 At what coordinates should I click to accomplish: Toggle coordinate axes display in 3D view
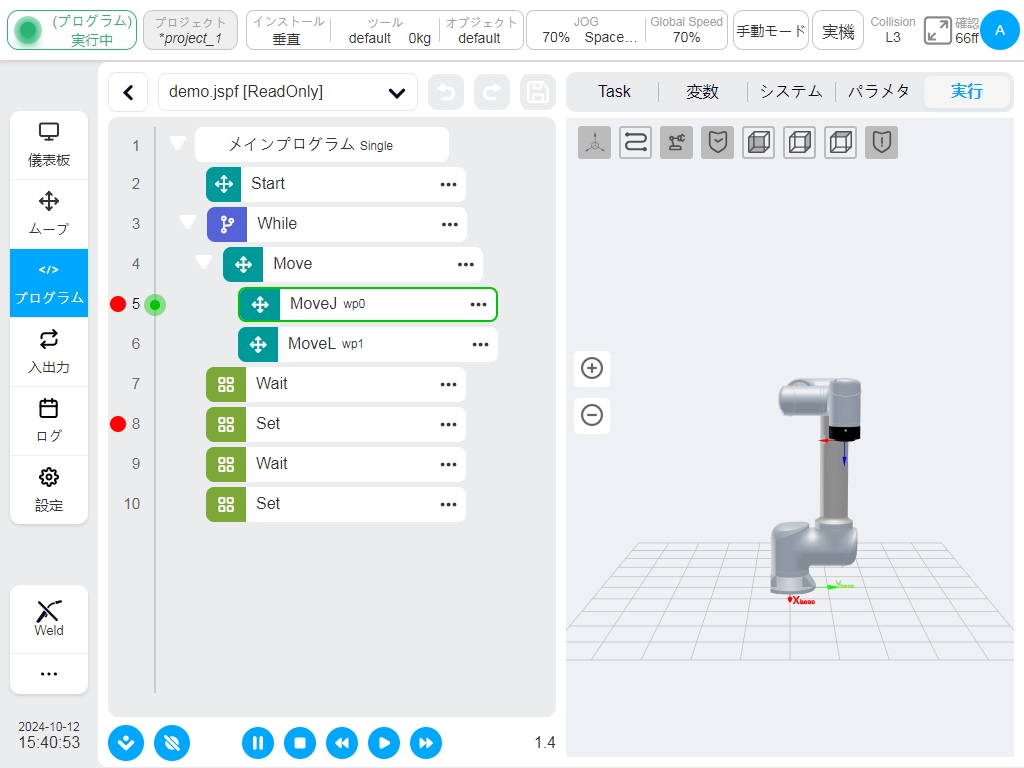pyautogui.click(x=594, y=142)
